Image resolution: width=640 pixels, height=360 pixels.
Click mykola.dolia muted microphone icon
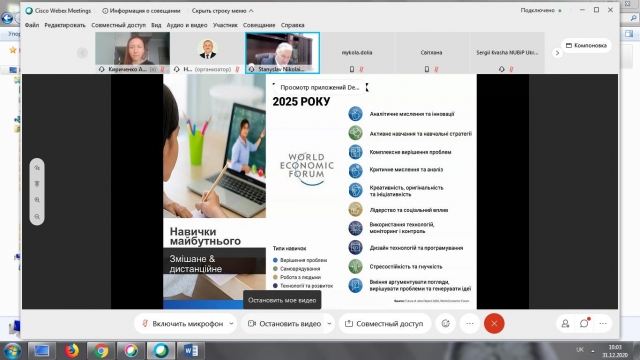361,69
